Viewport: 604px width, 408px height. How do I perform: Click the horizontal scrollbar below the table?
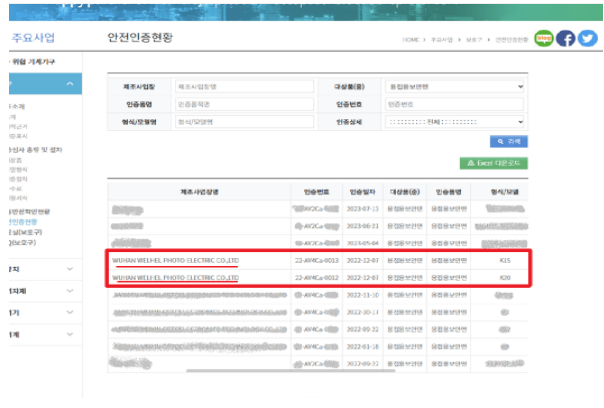coord(291,371)
